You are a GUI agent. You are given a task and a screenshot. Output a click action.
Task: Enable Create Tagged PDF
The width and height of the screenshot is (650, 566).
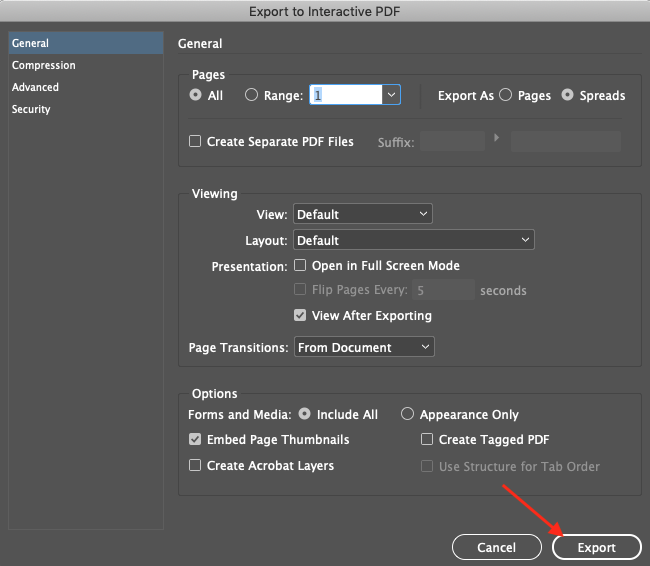point(427,440)
